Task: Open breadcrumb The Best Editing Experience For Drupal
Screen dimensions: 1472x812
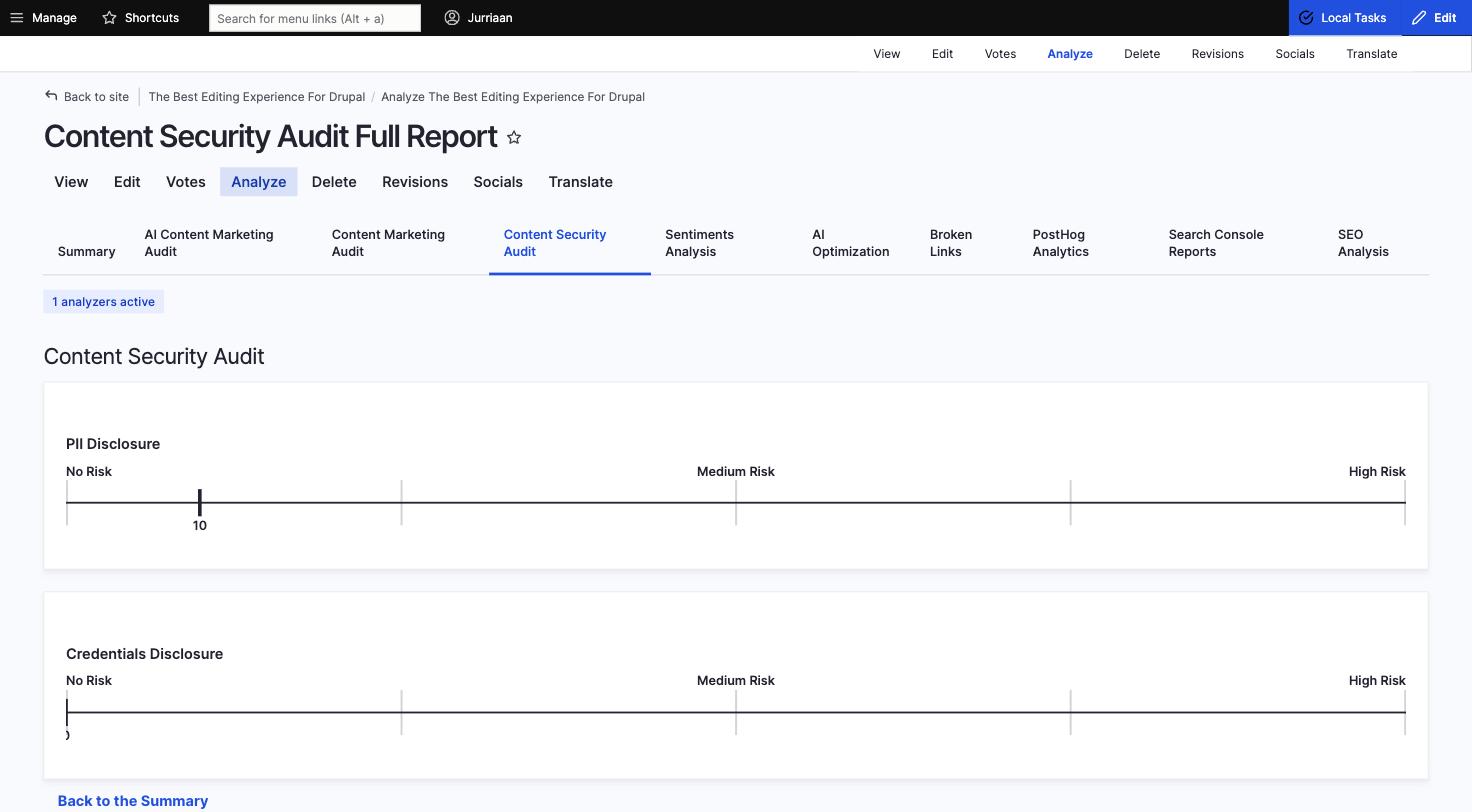Action: click(x=257, y=97)
